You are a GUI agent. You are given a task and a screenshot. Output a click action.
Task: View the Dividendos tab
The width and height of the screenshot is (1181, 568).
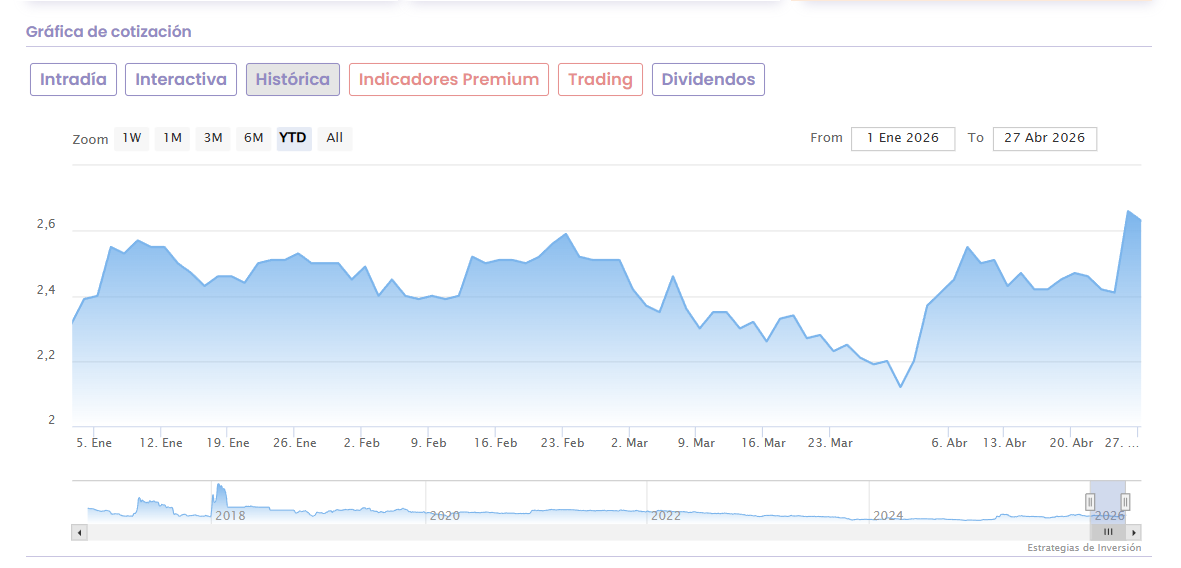pyautogui.click(x=708, y=80)
